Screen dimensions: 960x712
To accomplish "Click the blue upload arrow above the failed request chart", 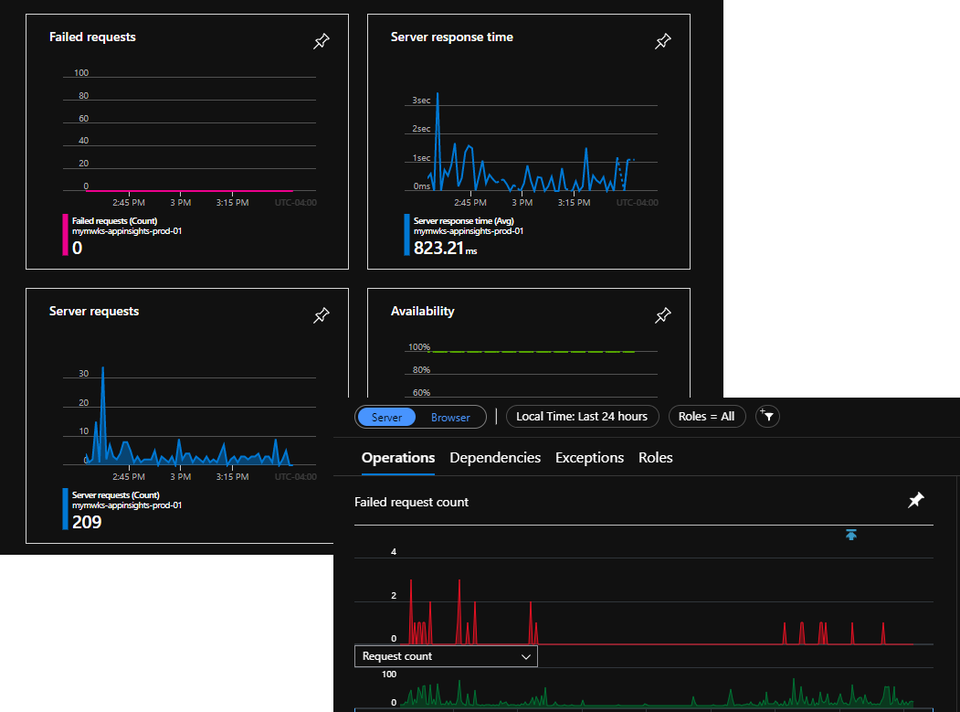I will [x=851, y=535].
